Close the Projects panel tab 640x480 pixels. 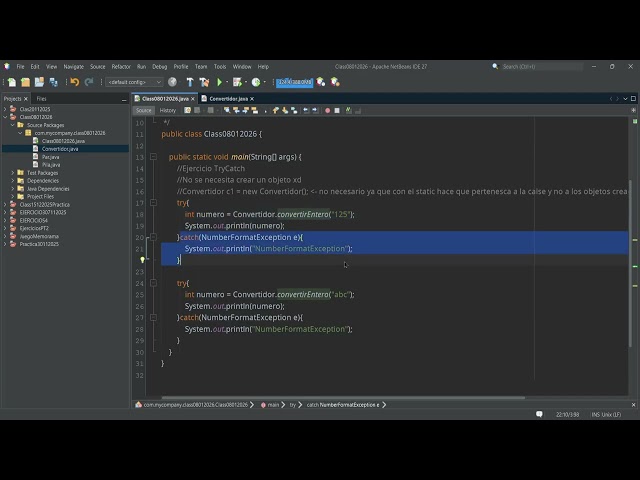click(26, 99)
